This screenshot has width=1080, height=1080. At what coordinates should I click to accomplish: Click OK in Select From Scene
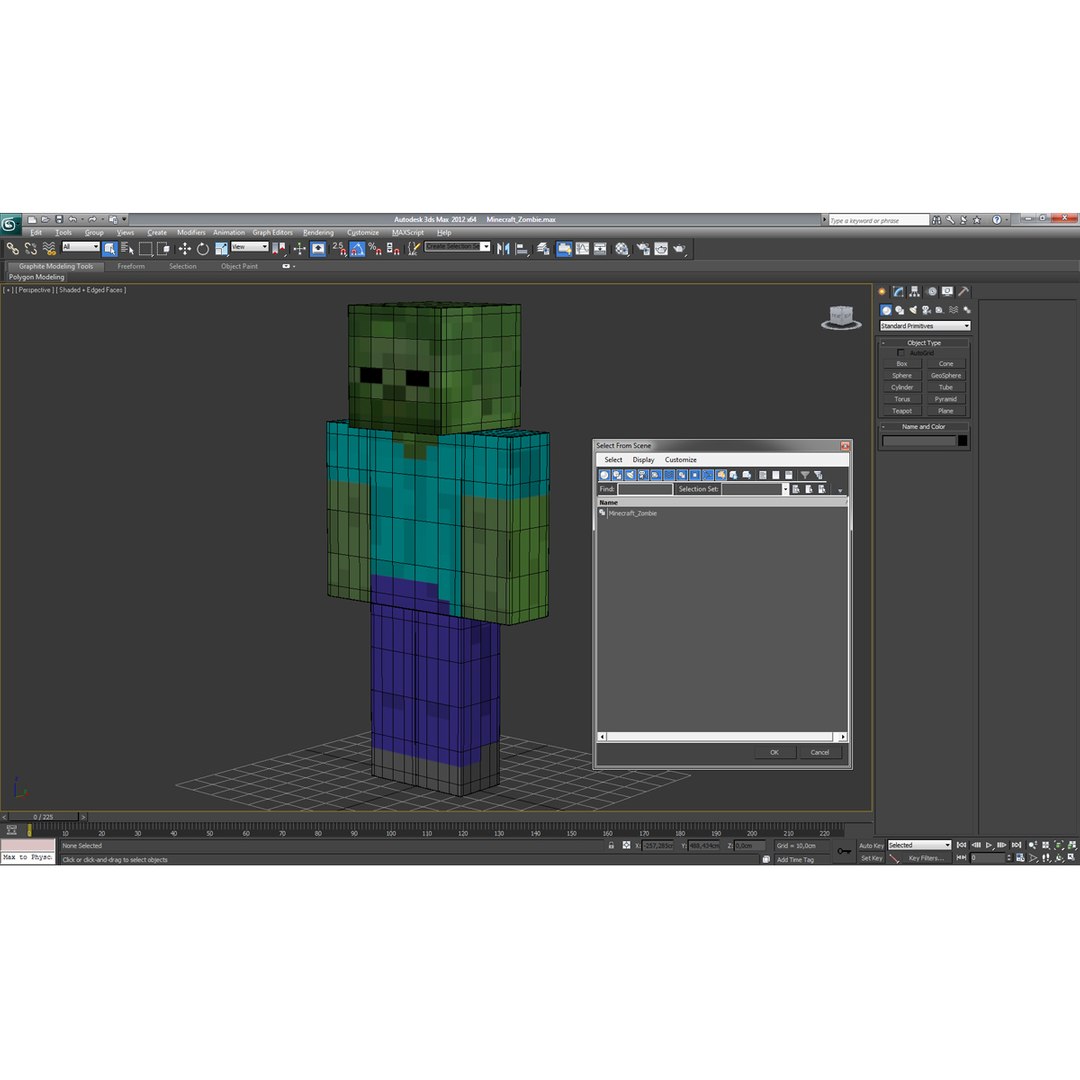774,752
